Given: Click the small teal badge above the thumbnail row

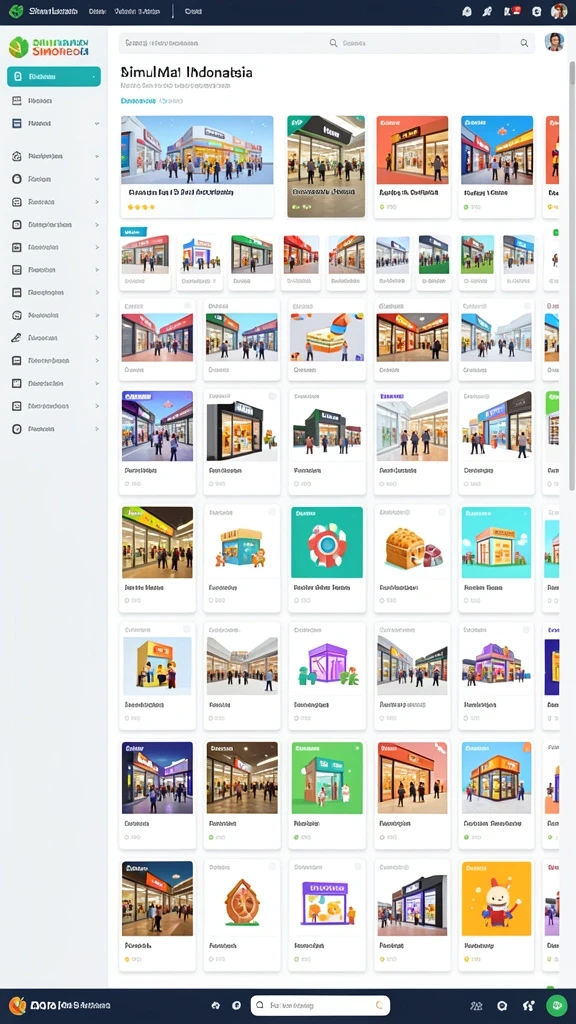Looking at the screenshot, I should (x=134, y=231).
